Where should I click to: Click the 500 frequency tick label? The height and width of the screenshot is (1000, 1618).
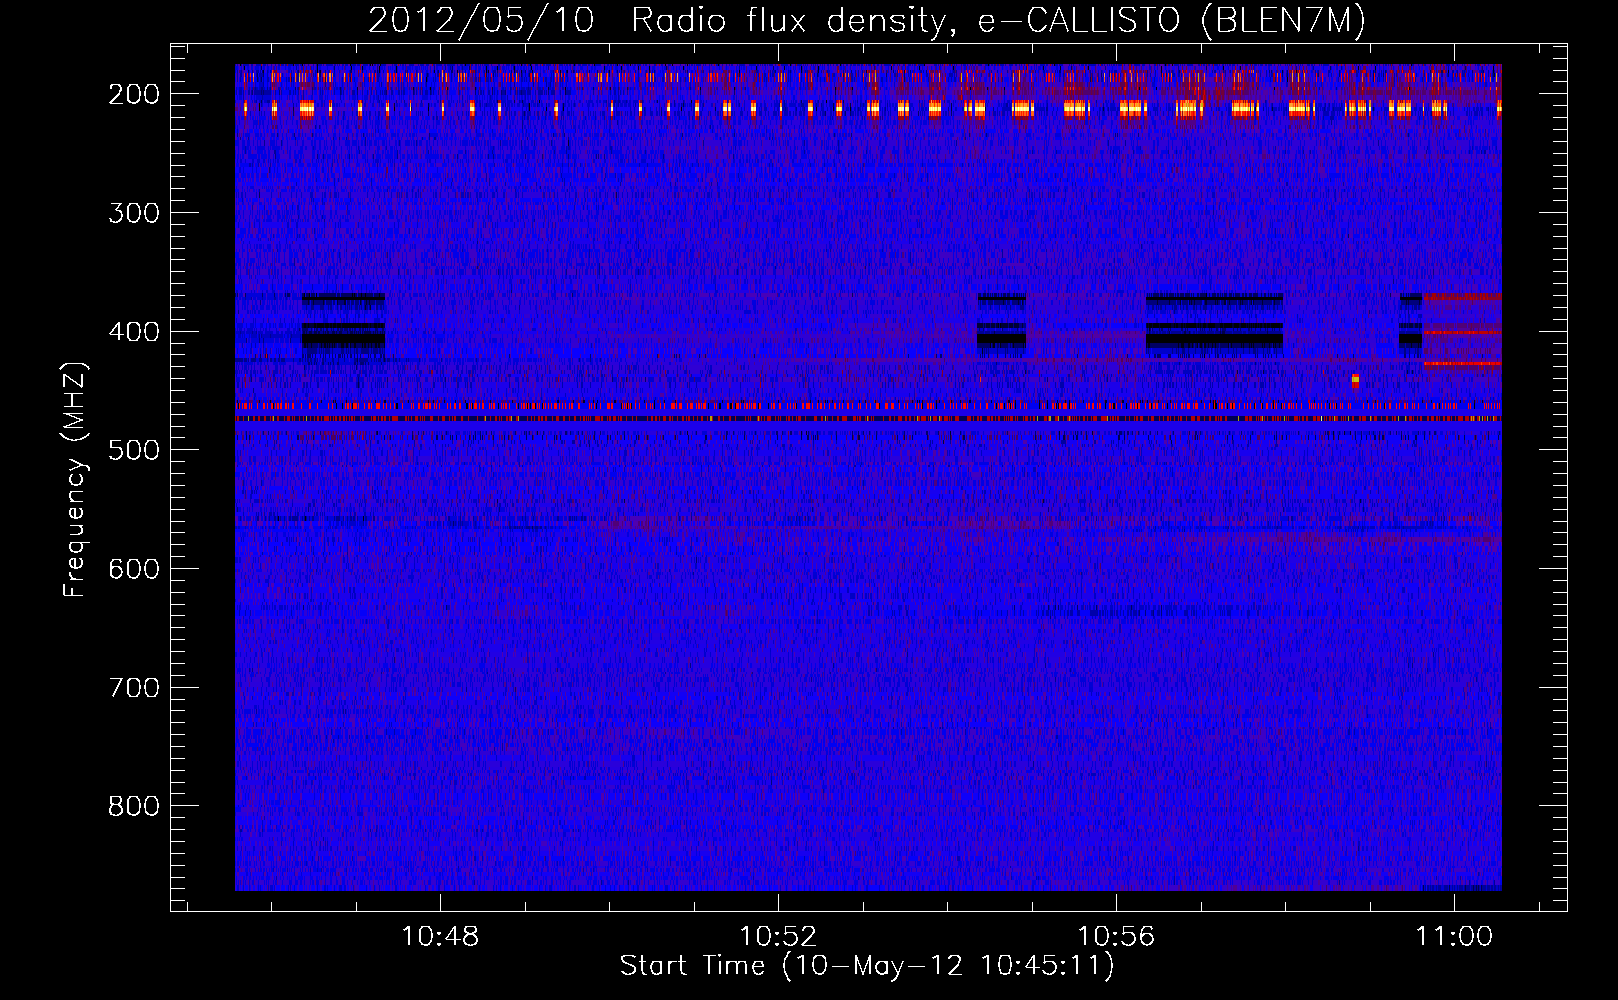(x=134, y=450)
